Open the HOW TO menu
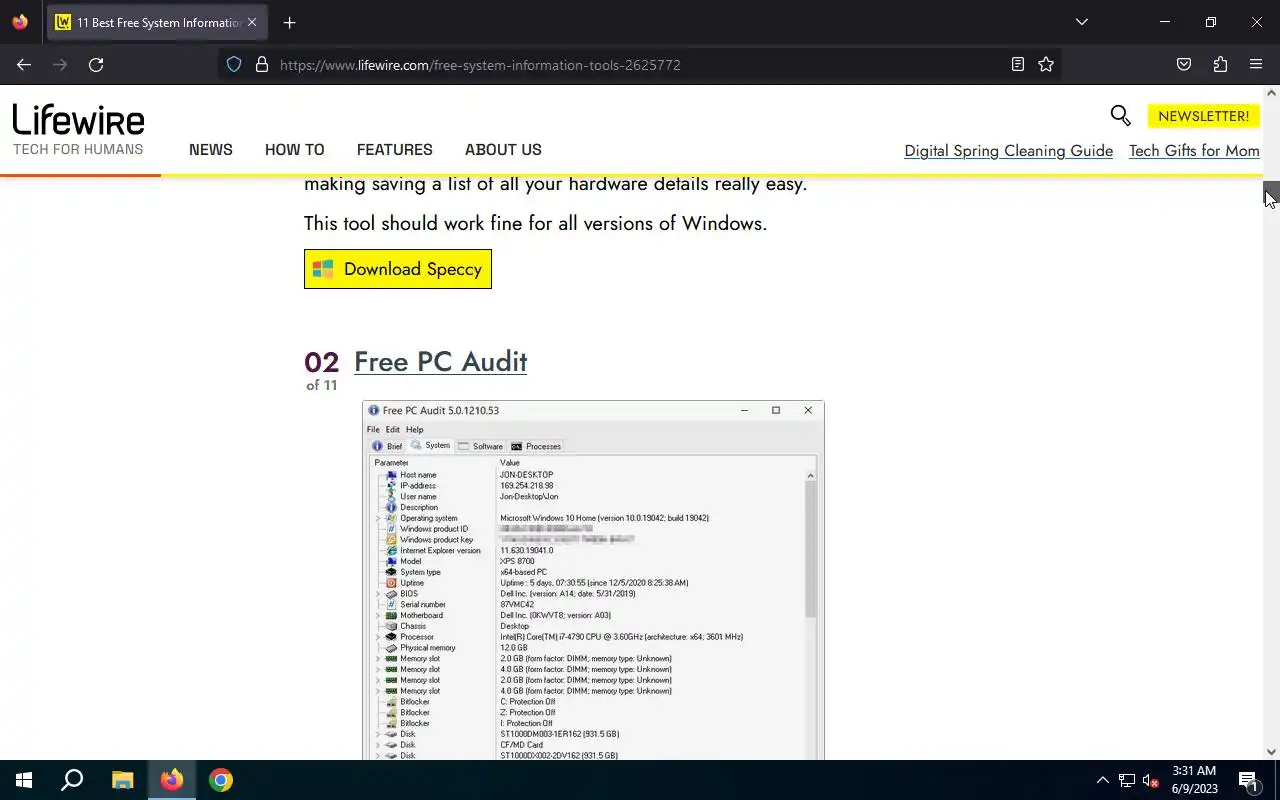This screenshot has height=800, width=1280. (294, 150)
